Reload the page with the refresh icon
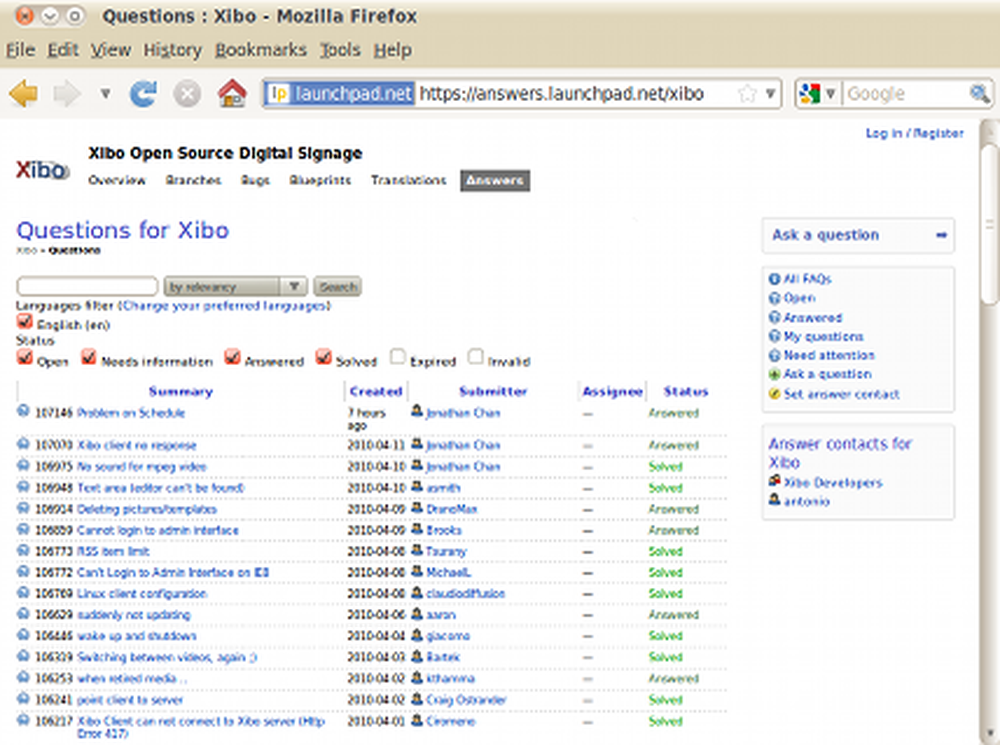Image resolution: width=1000 pixels, height=745 pixels. 143,94
